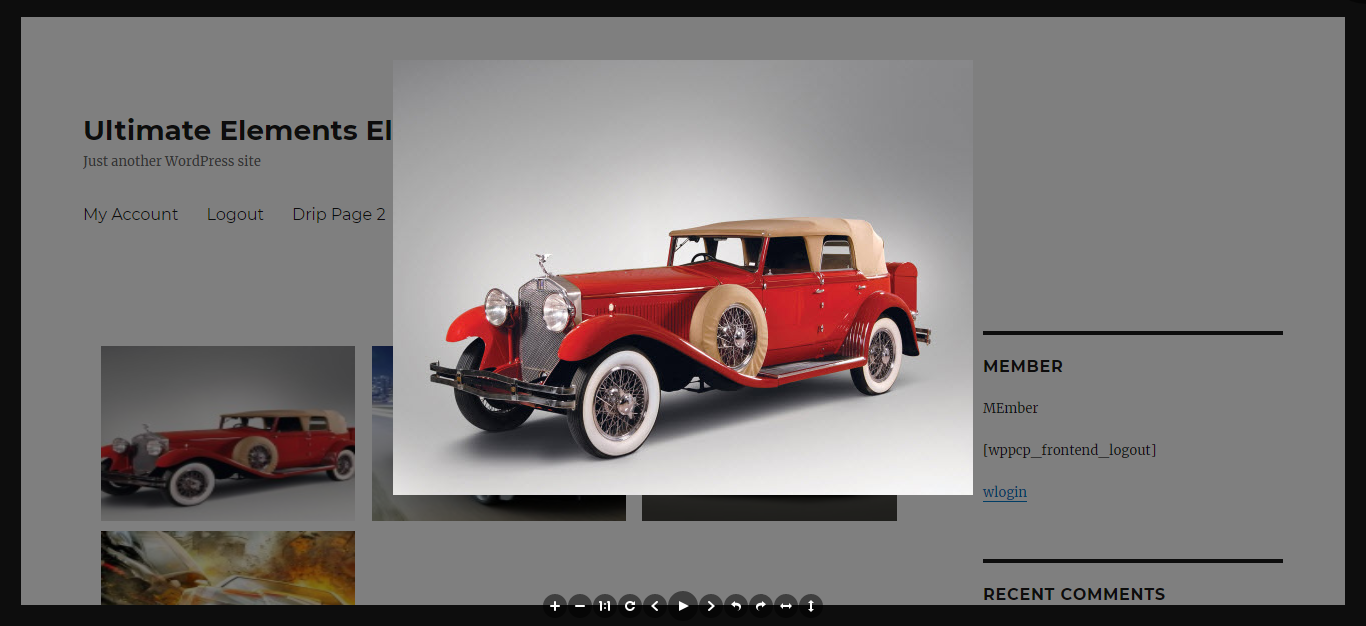Image resolution: width=1366 pixels, height=626 pixels.
Task: Click the Ultimate Elements site title
Action: point(238,130)
